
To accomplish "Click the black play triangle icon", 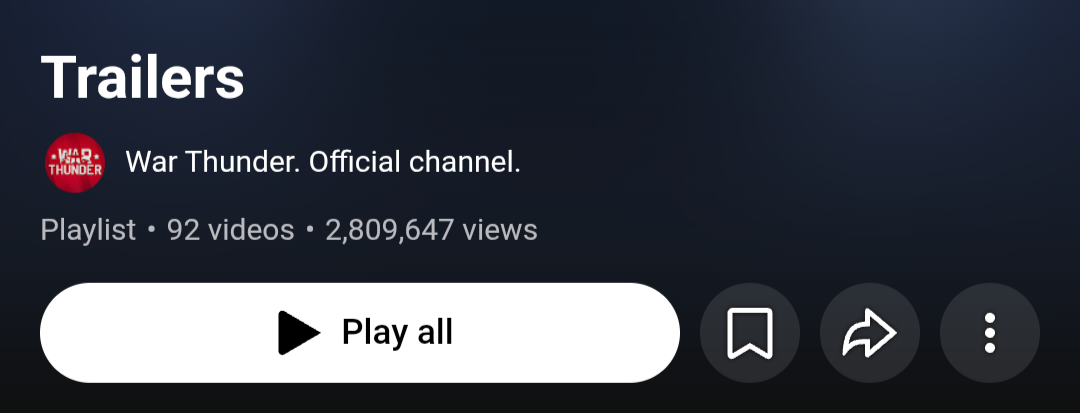I will 298,333.
